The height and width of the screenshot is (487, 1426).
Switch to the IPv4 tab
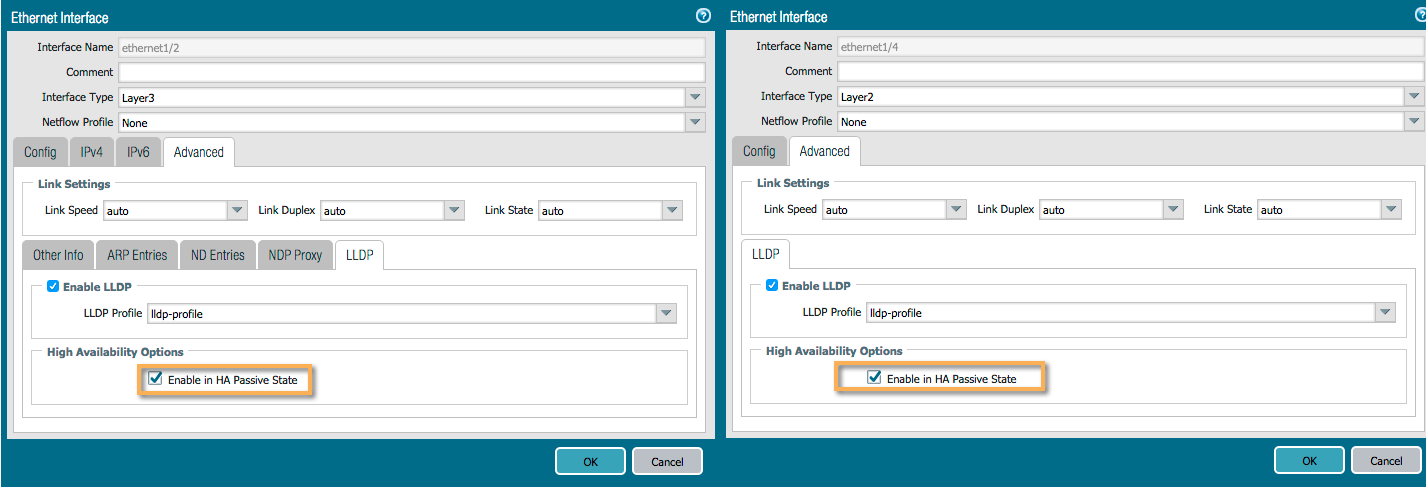click(92, 152)
